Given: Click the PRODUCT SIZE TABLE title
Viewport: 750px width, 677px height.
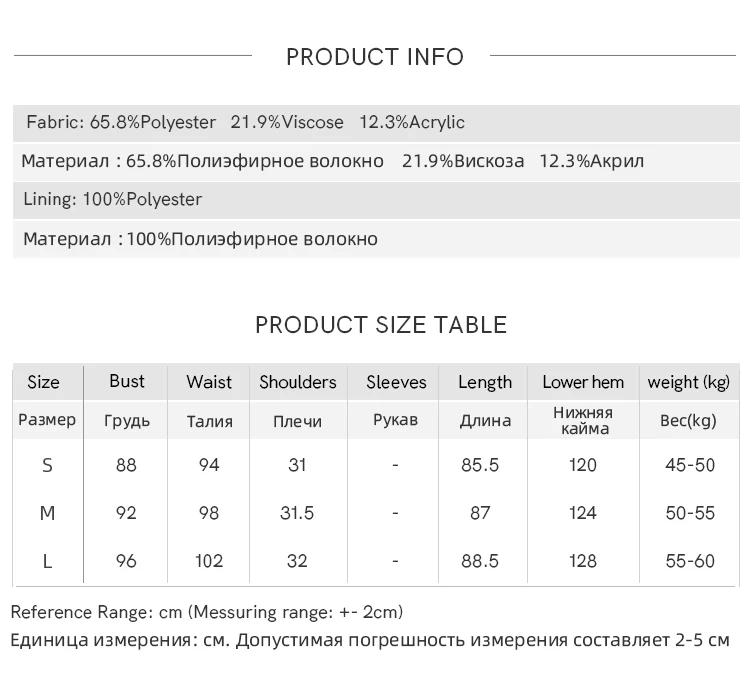Looking at the screenshot, I should pos(381,325).
